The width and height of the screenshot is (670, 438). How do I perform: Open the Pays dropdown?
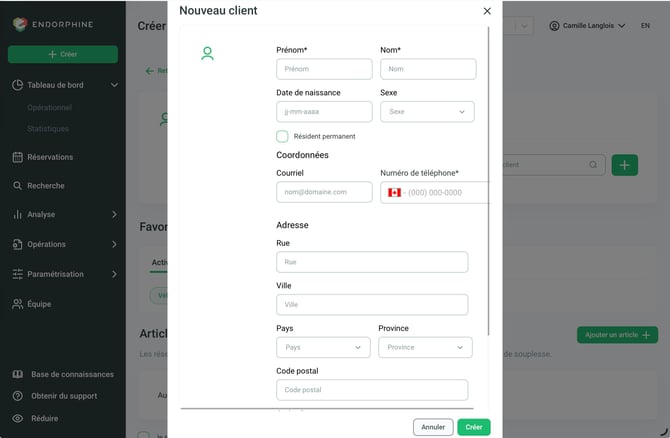[323, 347]
